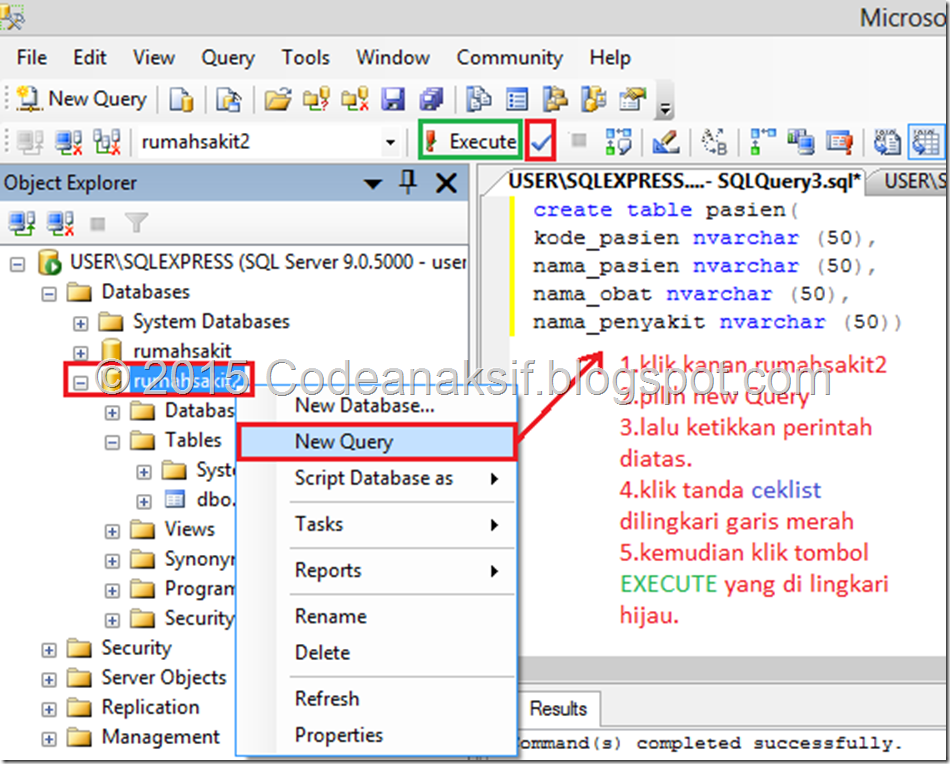Image resolution: width=950 pixels, height=764 pixels.
Task: Expand the Management folder
Action: click(49, 739)
